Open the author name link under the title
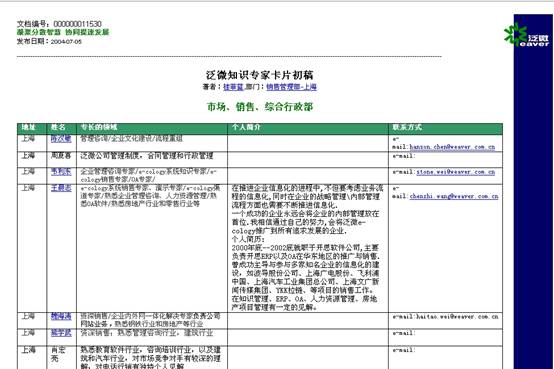This screenshot has height=369, width=554. pos(234,87)
